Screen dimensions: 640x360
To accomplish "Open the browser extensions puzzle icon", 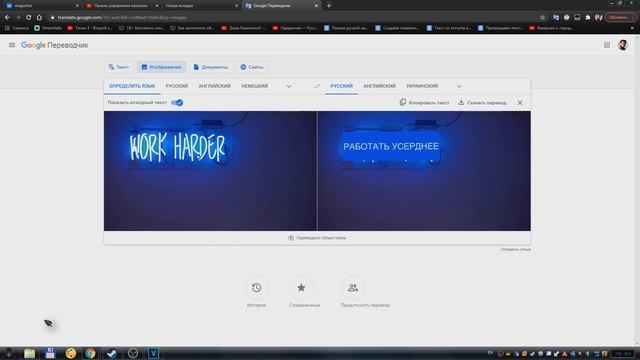I will tap(588, 18).
